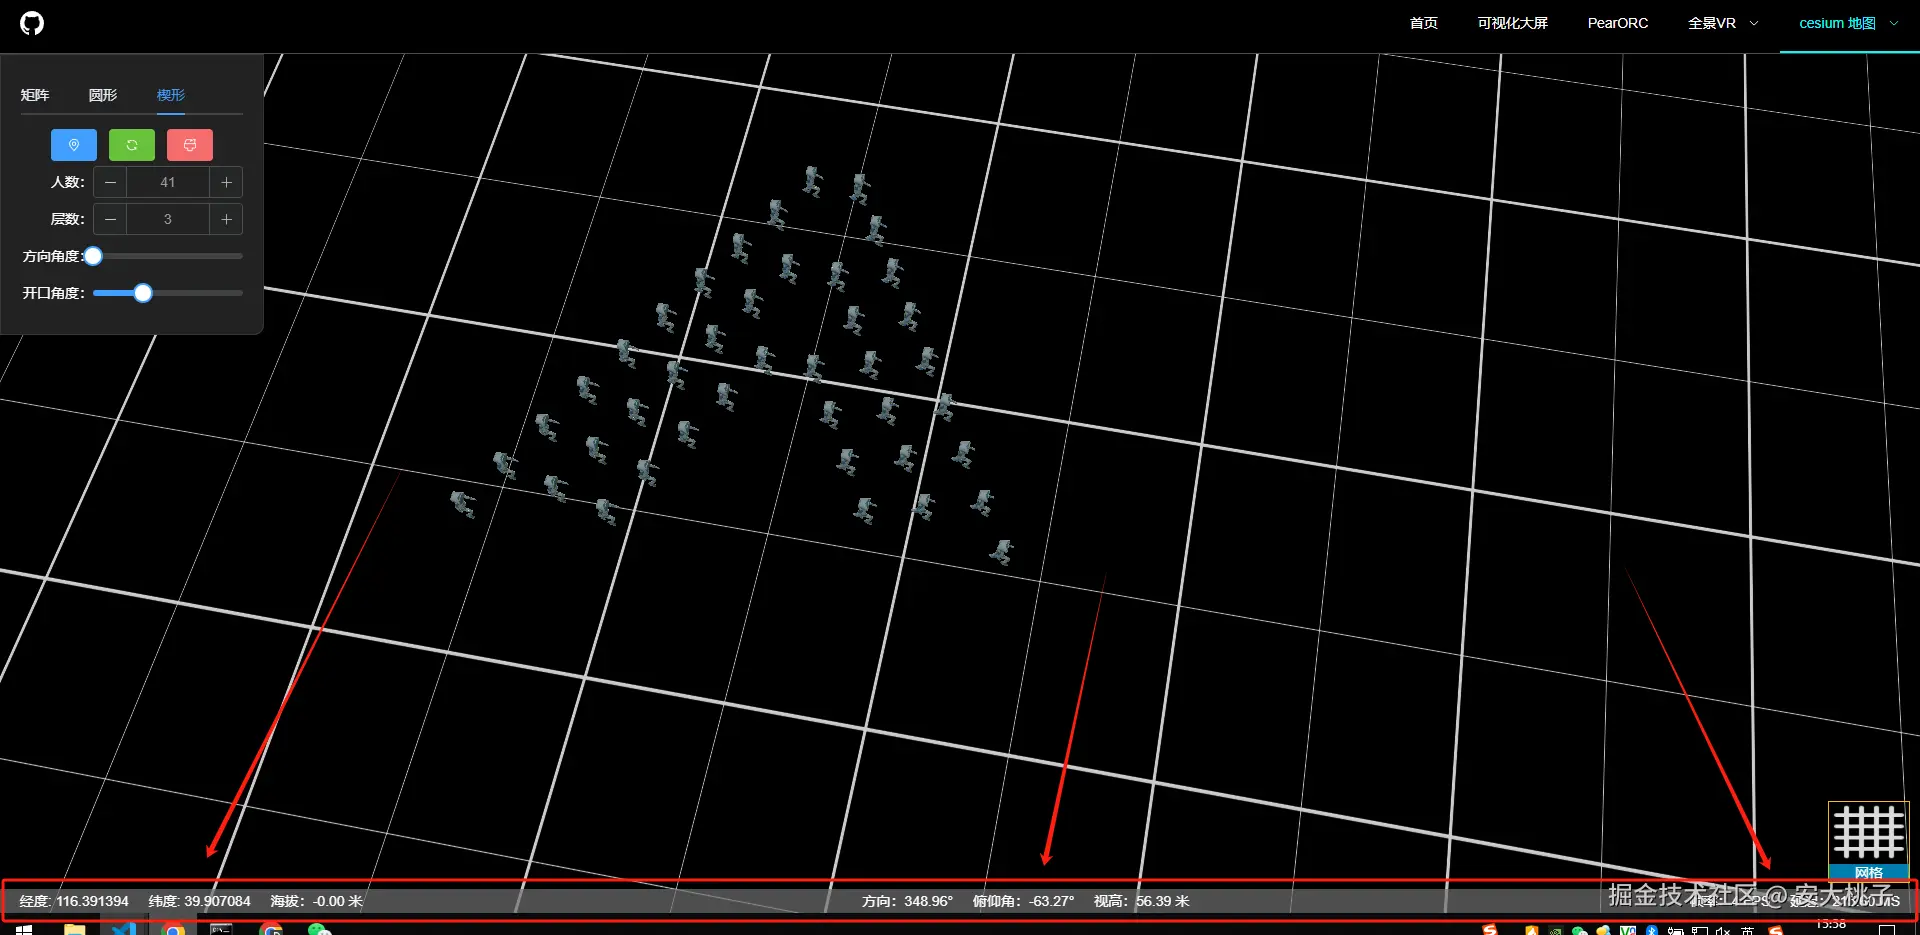The height and width of the screenshot is (935, 1920).
Task: Click the Bluetooth tray icon
Action: click(1652, 931)
